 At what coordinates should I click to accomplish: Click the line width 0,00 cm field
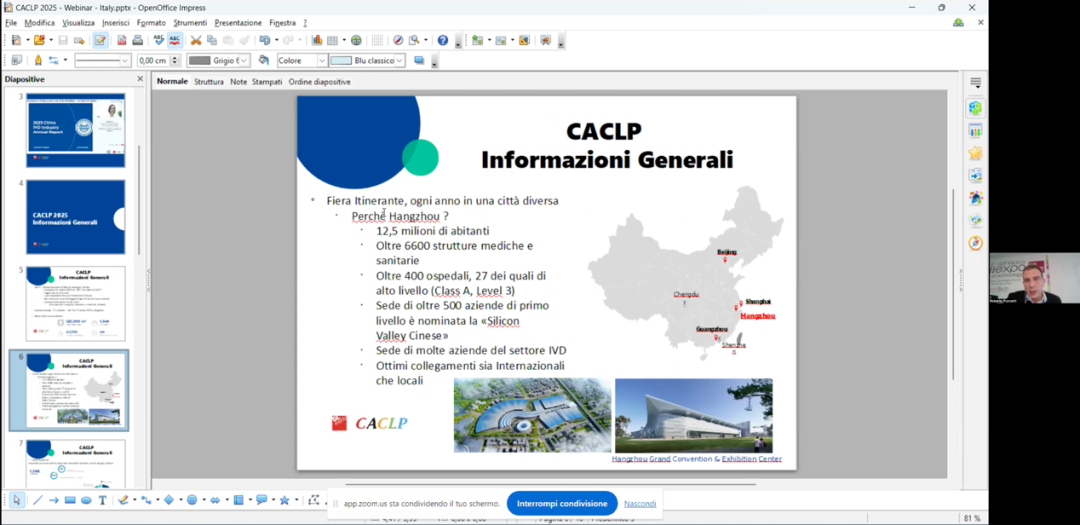coord(153,61)
